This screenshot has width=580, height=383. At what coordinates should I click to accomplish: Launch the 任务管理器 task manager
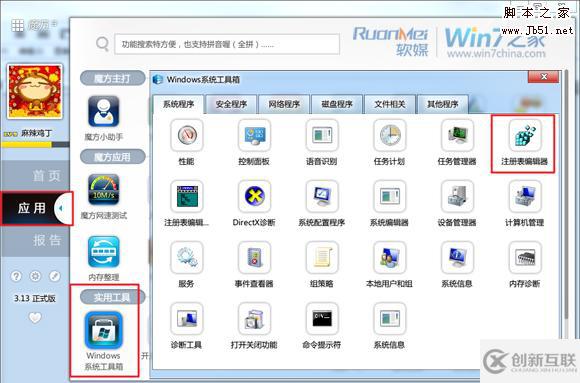(458, 135)
